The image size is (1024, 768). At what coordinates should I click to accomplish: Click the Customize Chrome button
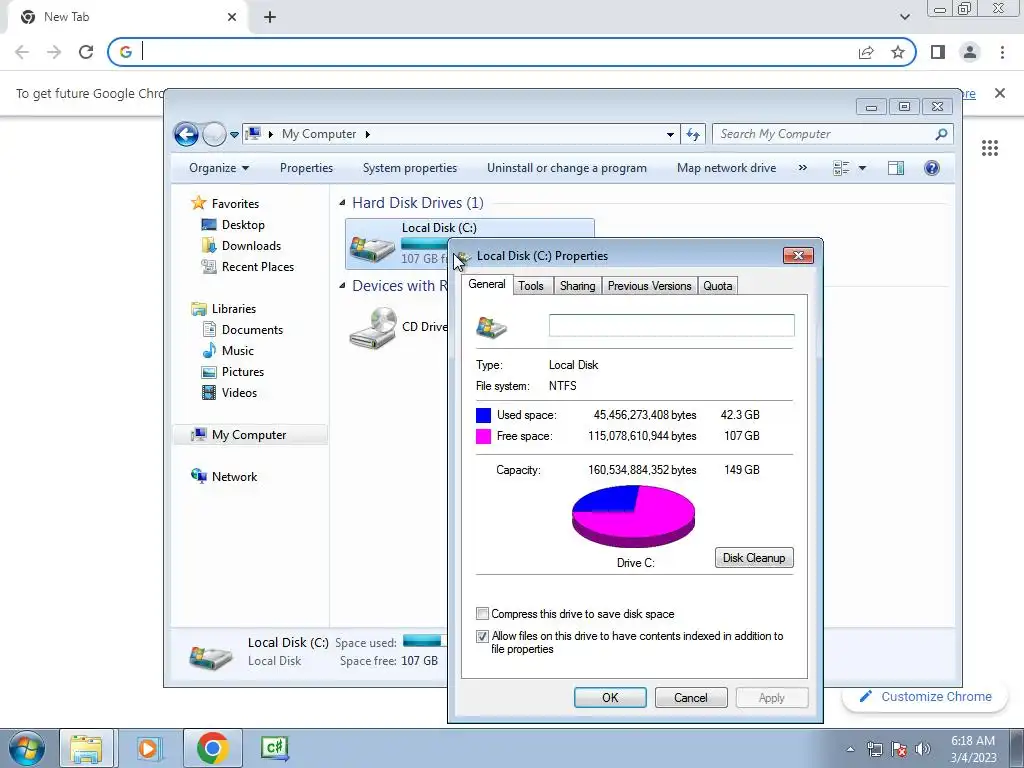pyautogui.click(x=927, y=697)
